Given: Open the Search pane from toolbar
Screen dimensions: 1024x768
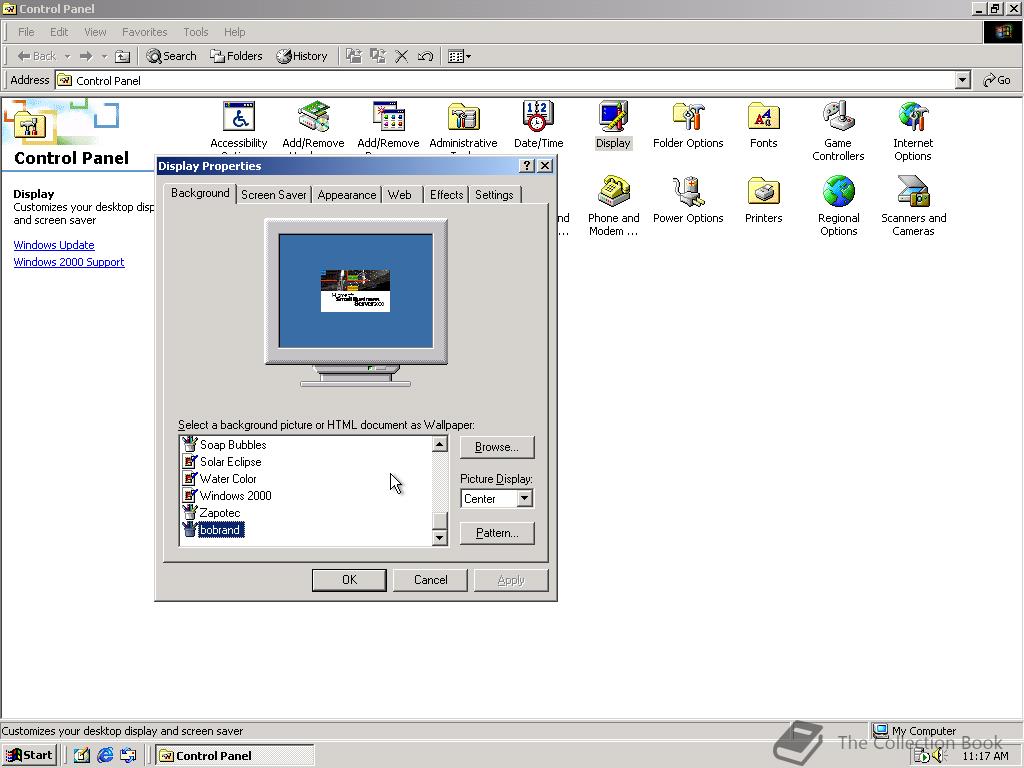Looking at the screenshot, I should (171, 56).
